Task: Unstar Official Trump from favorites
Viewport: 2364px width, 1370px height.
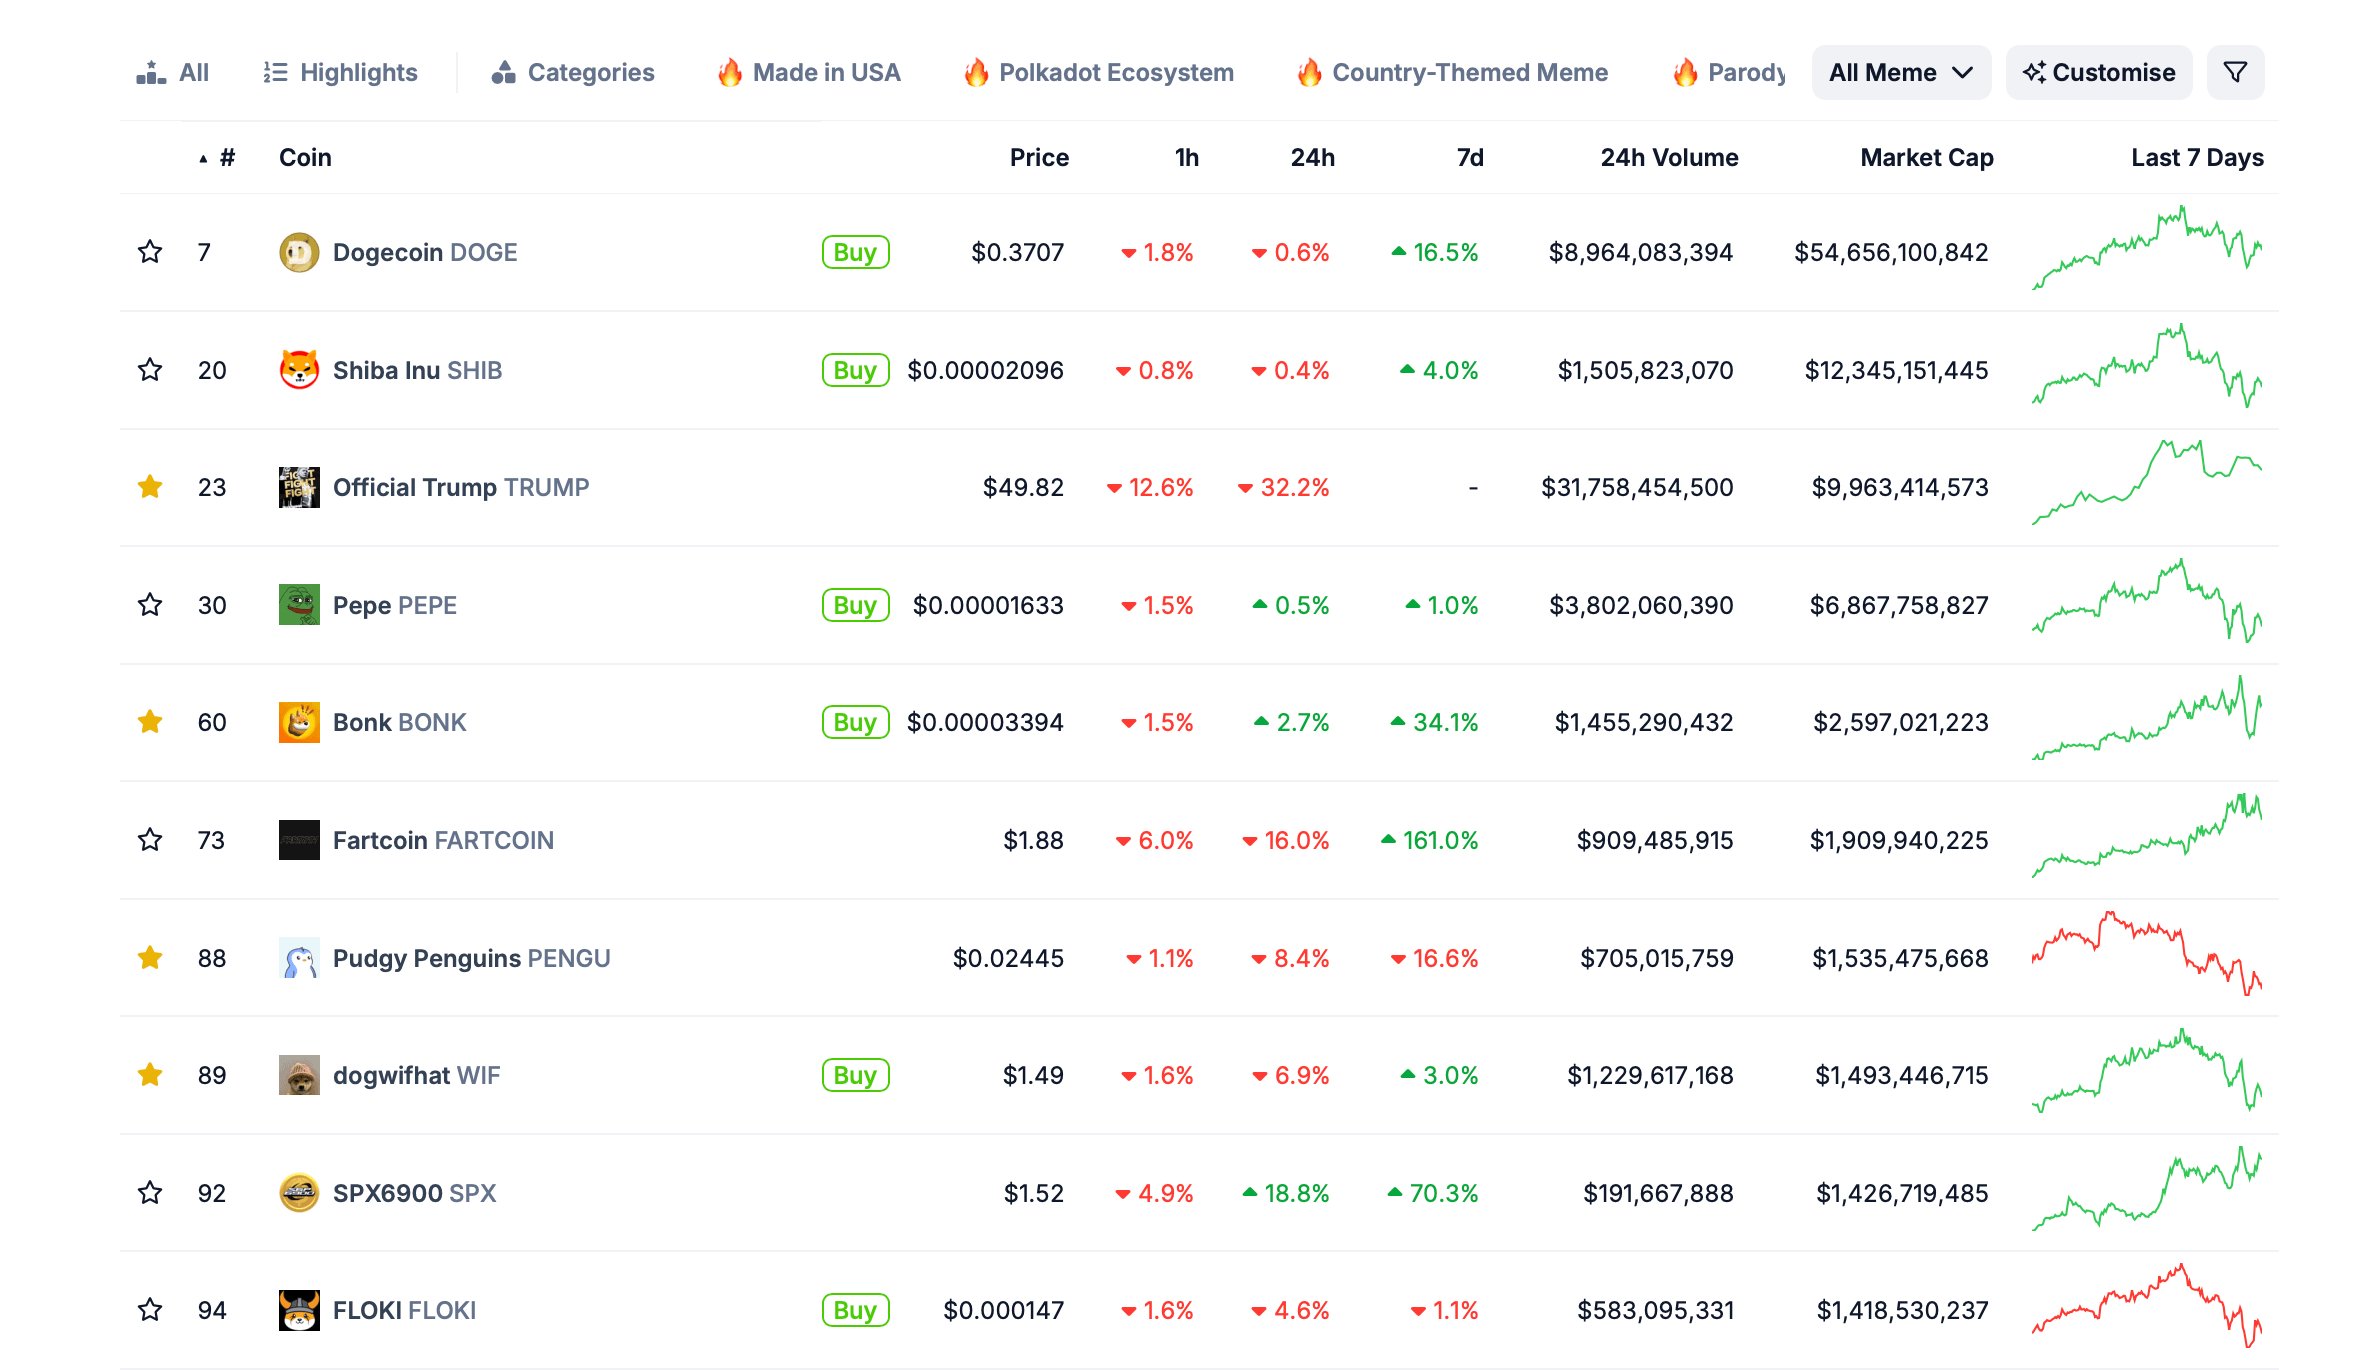Action: click(150, 487)
